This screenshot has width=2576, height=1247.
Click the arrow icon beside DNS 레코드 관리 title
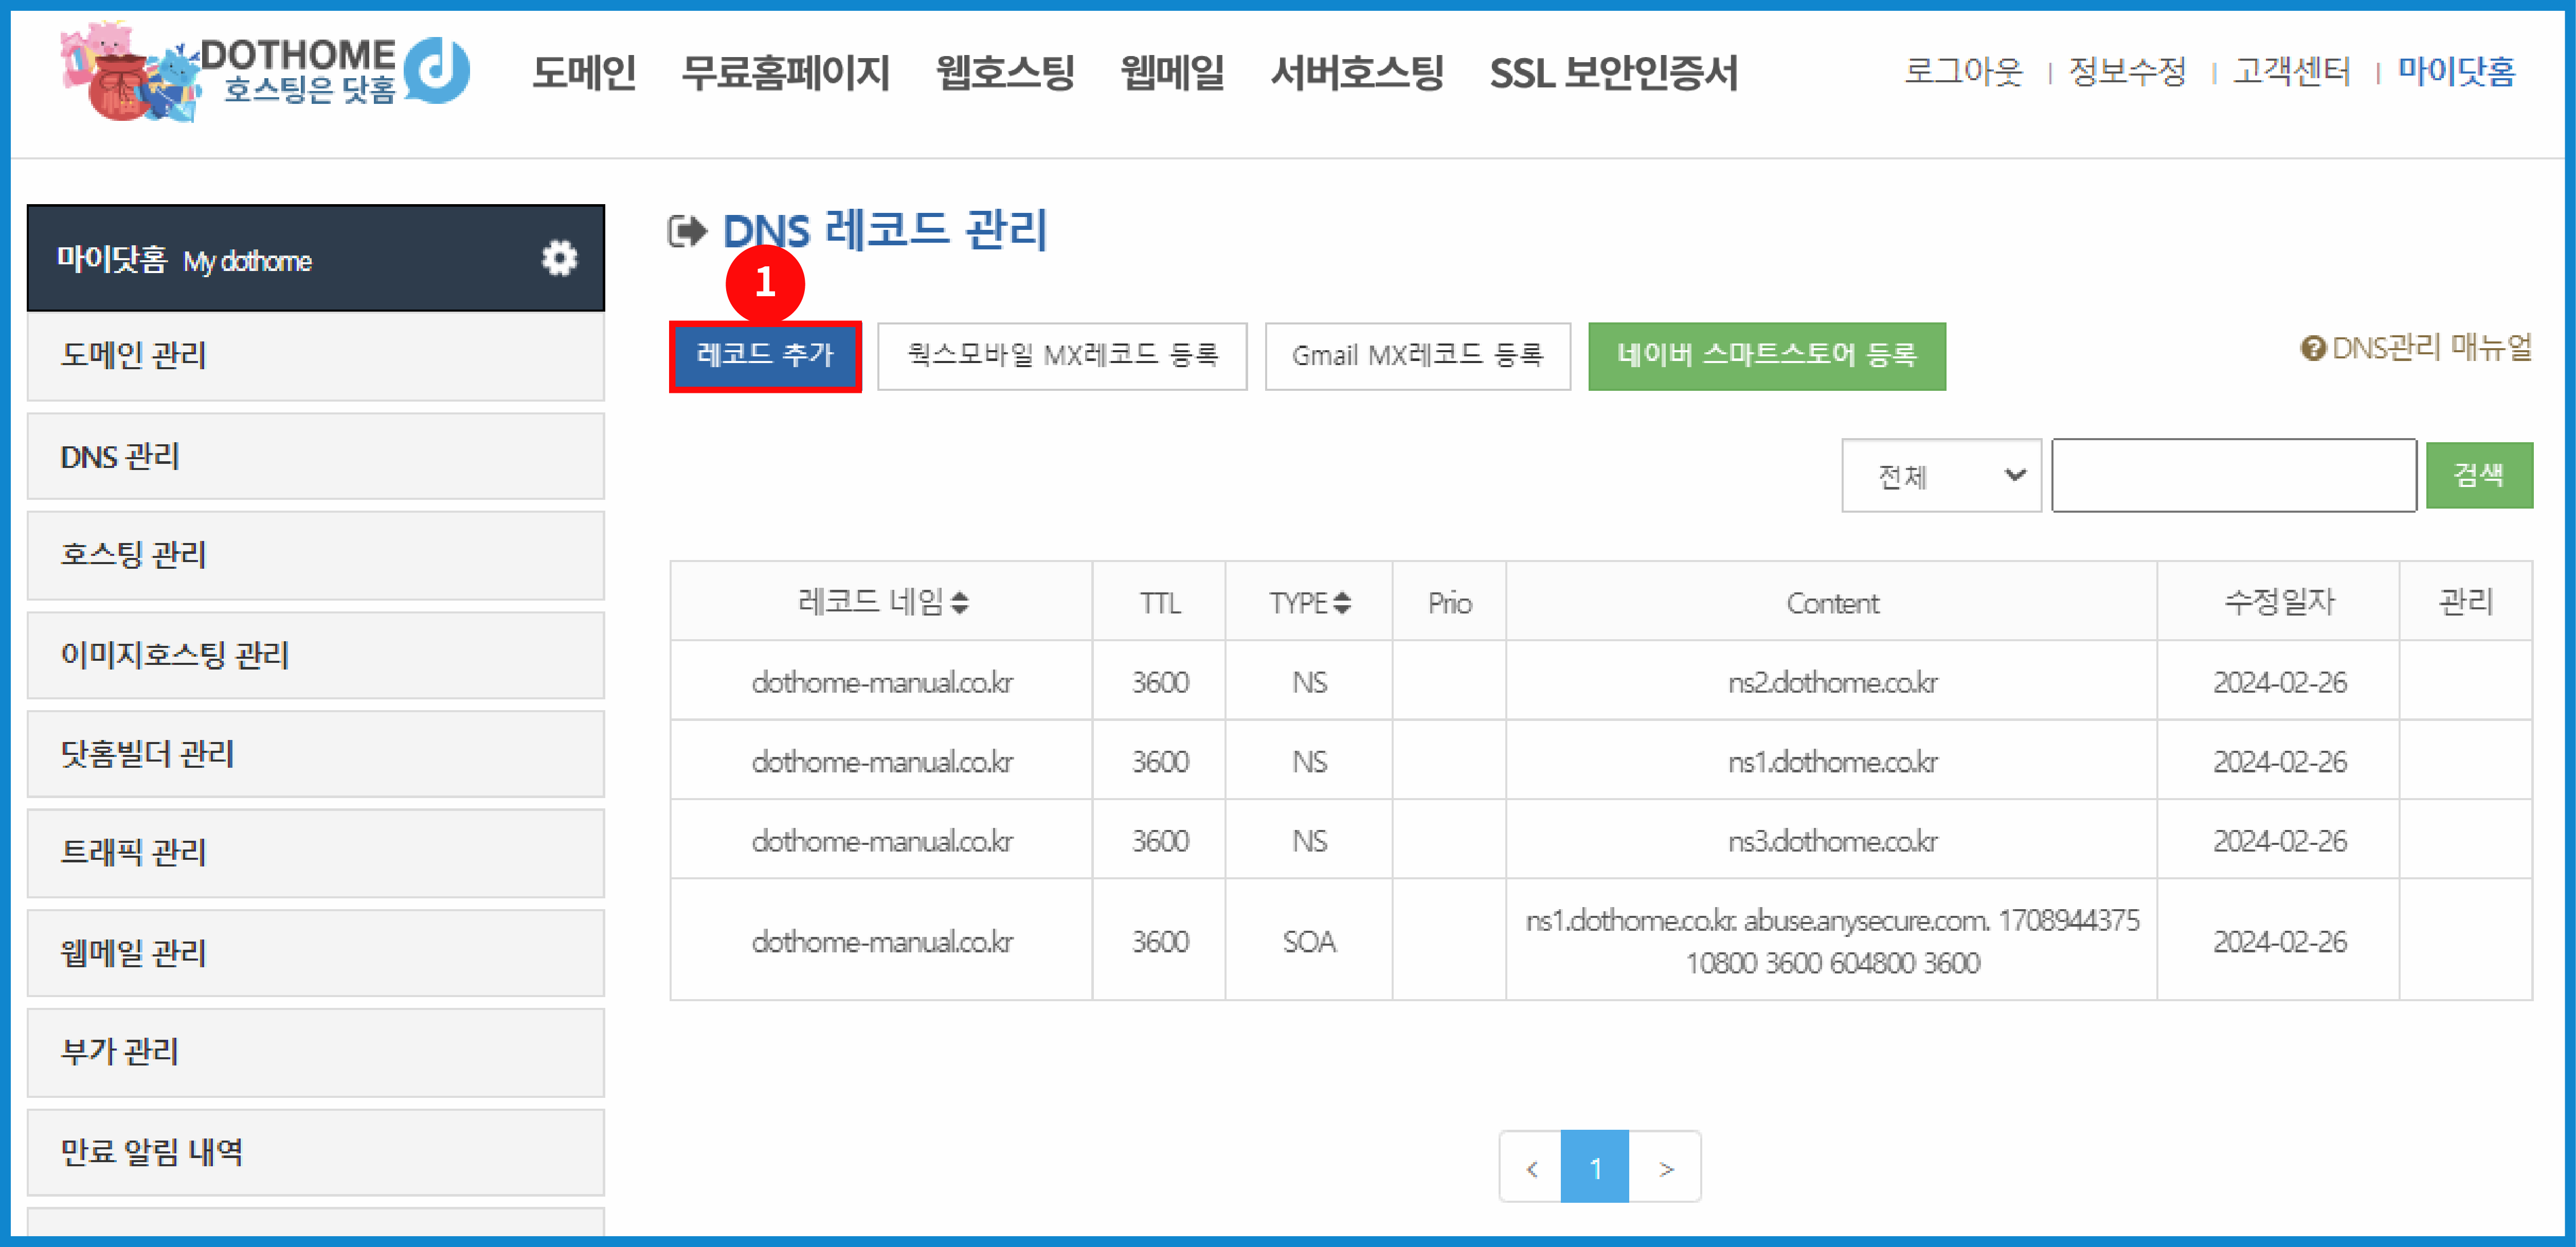pyautogui.click(x=686, y=231)
